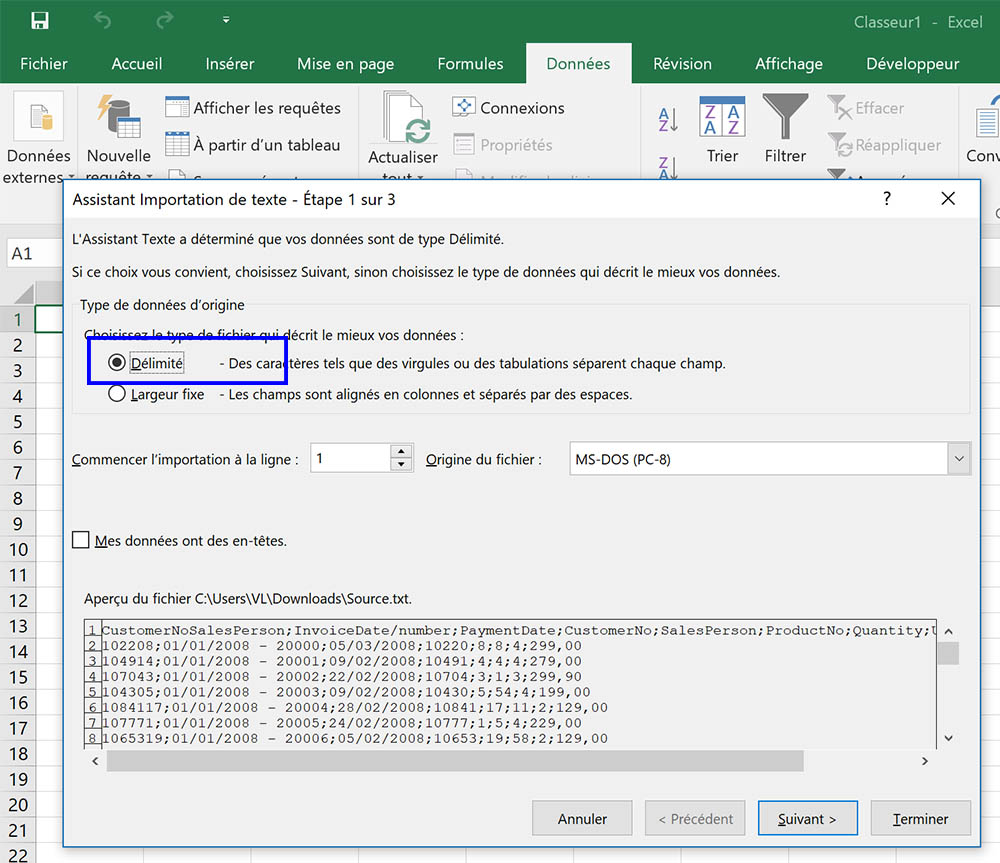Click the sort A to Z icon
The height and width of the screenshot is (863, 1000).
click(668, 119)
